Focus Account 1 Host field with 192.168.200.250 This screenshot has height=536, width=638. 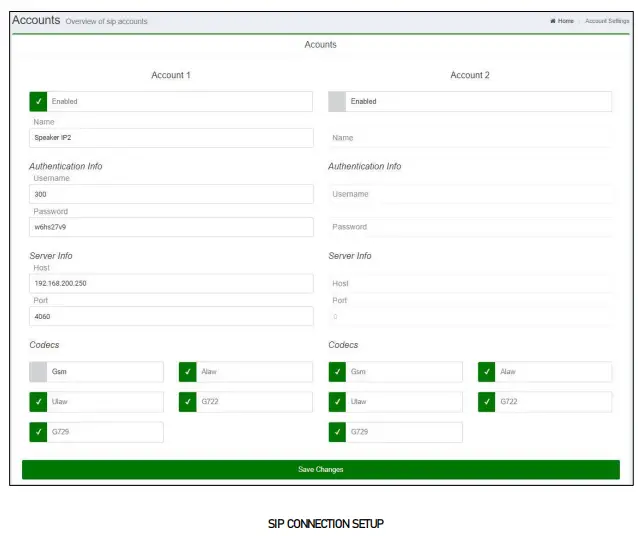tap(171, 283)
